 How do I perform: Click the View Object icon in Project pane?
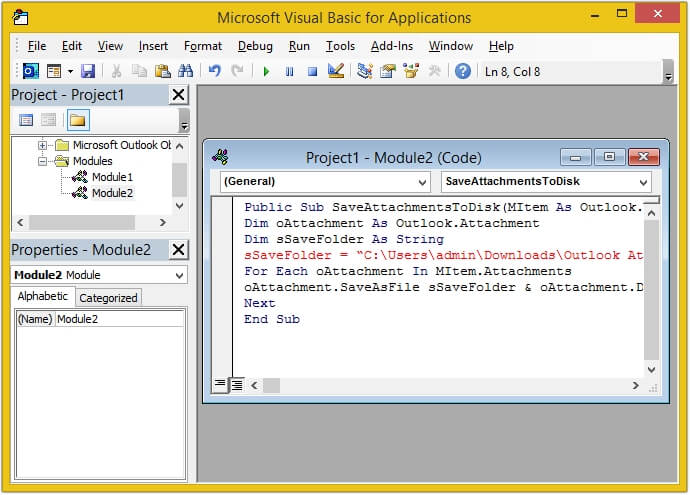click(x=48, y=120)
